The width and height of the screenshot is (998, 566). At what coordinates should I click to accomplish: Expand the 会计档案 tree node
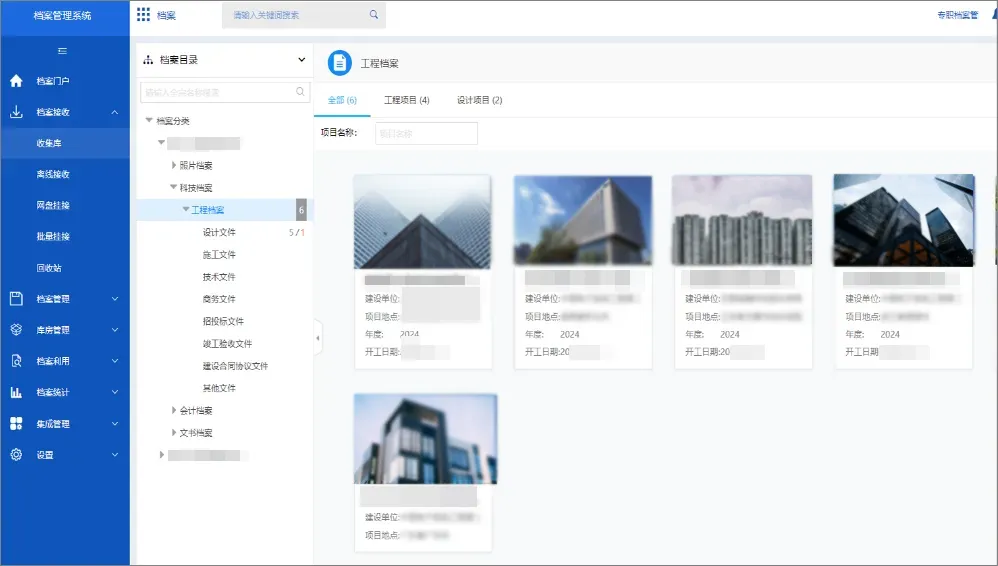pos(174,410)
